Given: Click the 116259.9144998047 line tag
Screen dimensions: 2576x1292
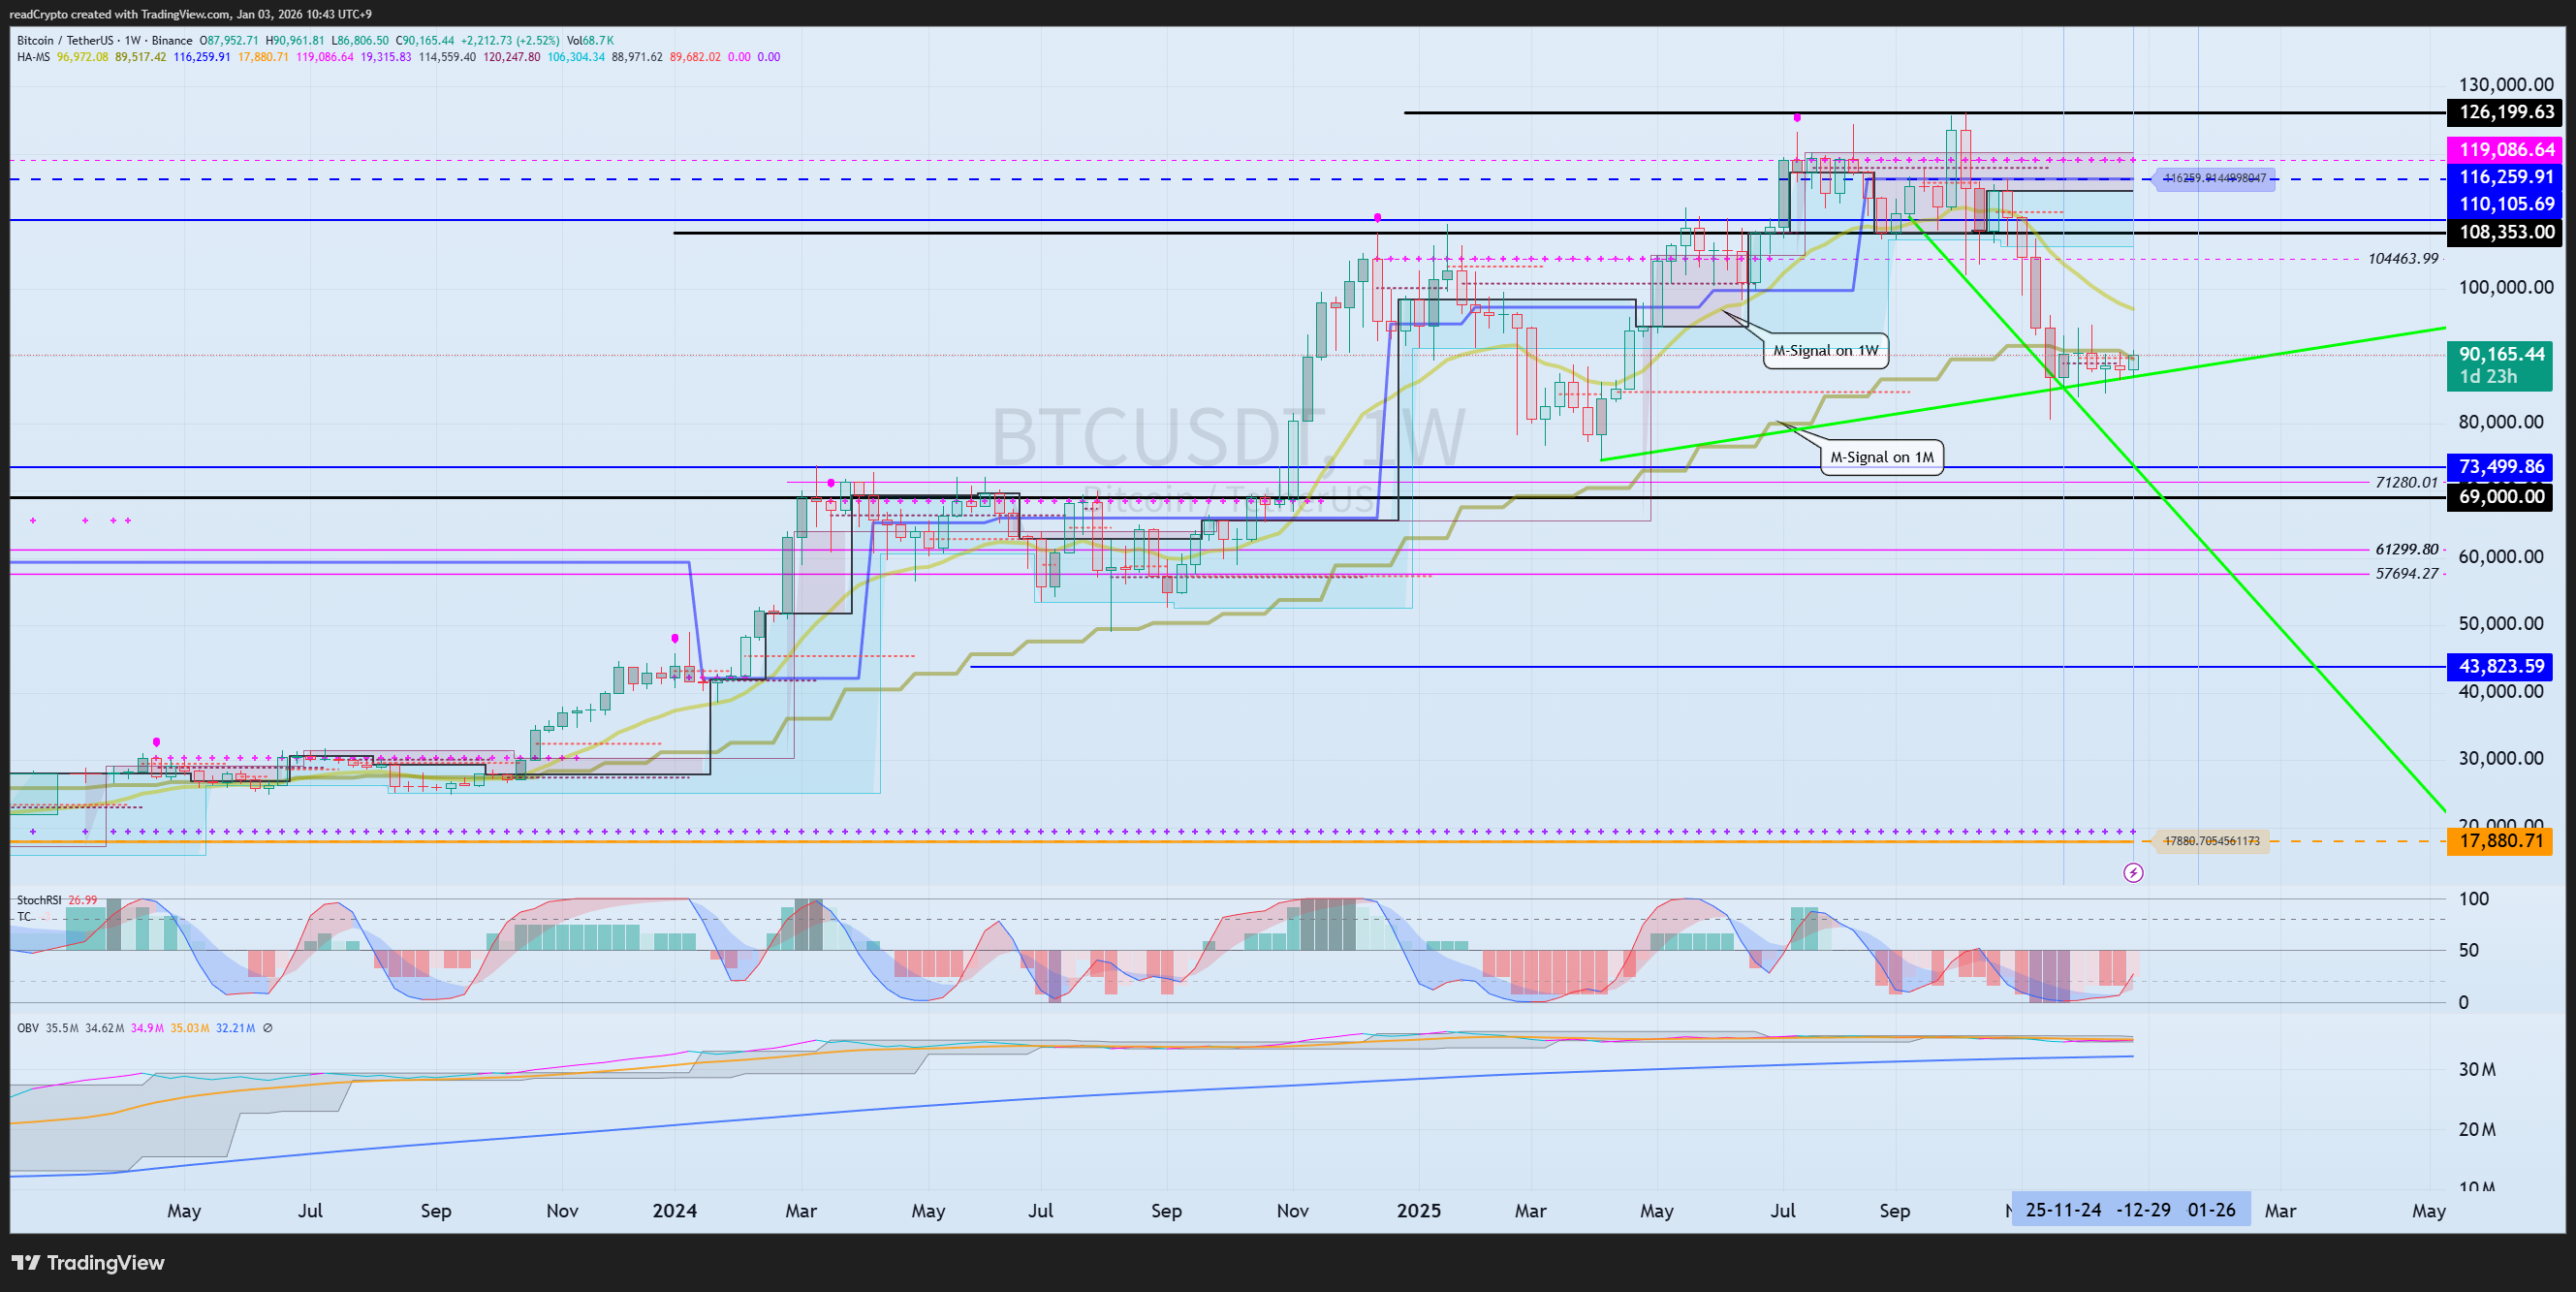Looking at the screenshot, I should pyautogui.click(x=2214, y=178).
